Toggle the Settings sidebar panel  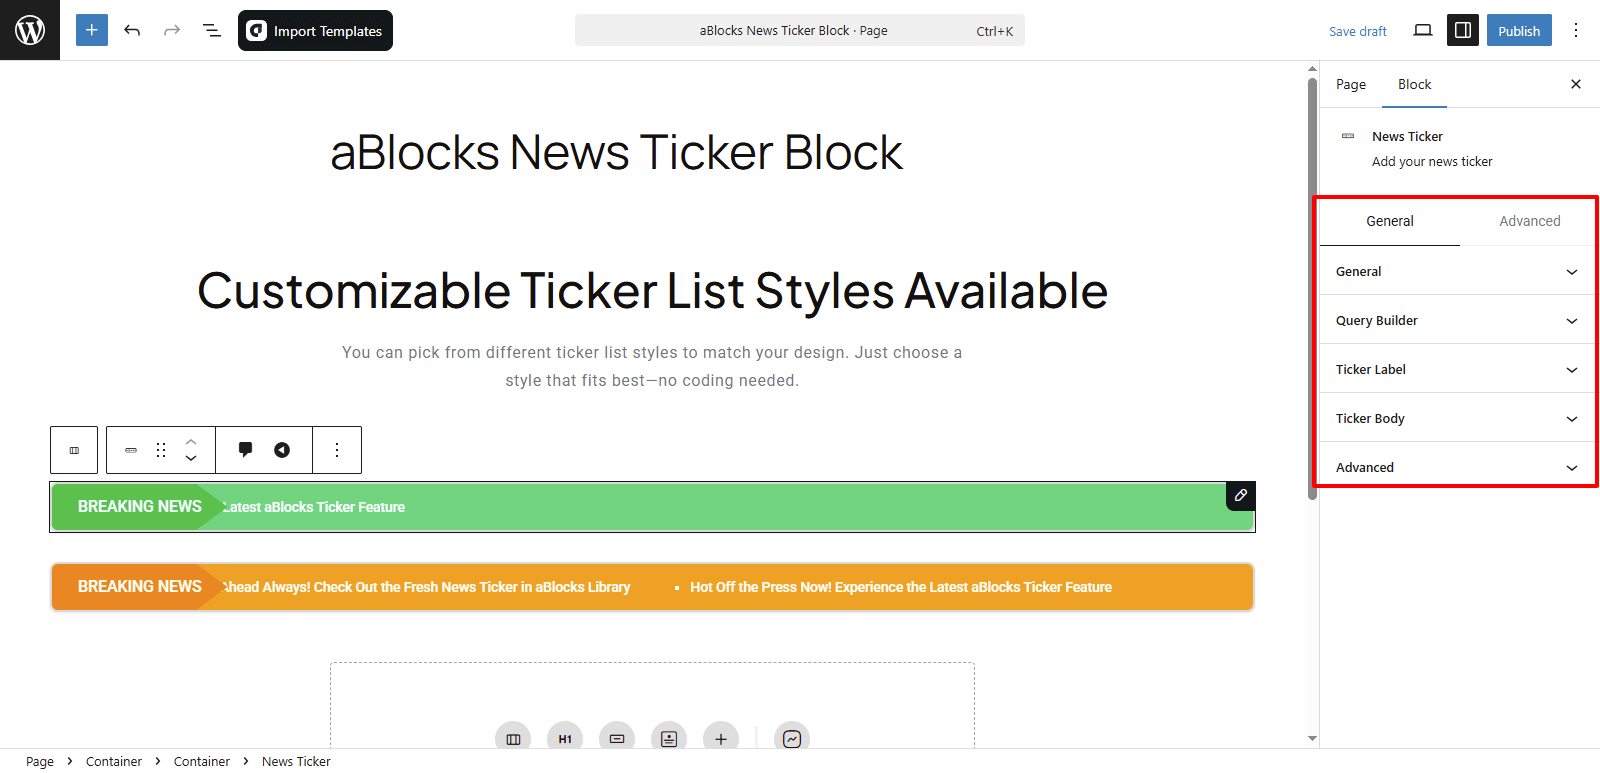1463,30
